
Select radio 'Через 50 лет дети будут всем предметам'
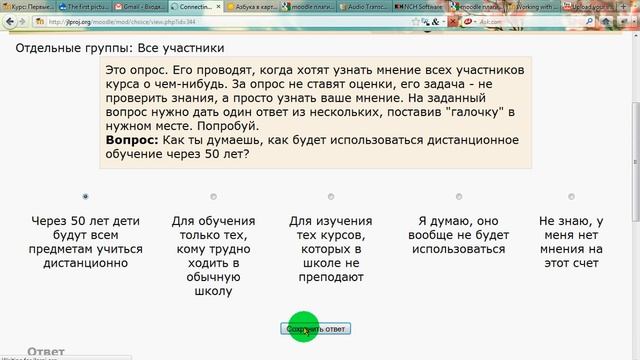tap(85, 196)
